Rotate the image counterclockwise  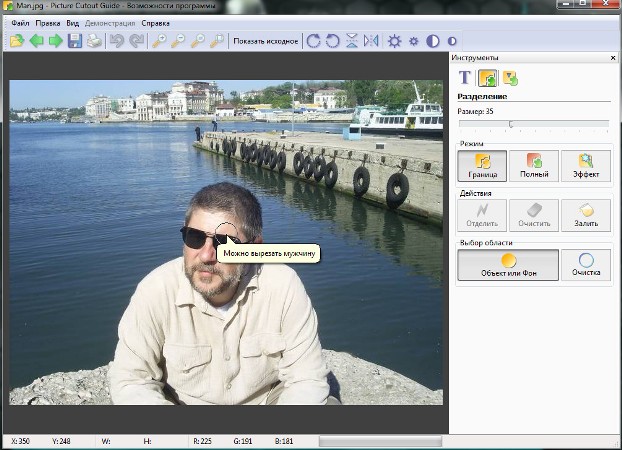332,41
